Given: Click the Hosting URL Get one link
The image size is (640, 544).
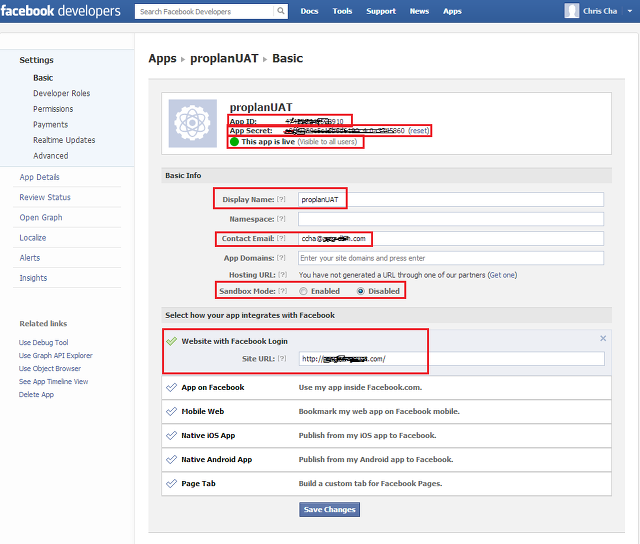Looking at the screenshot, I should pyautogui.click(x=503, y=275).
